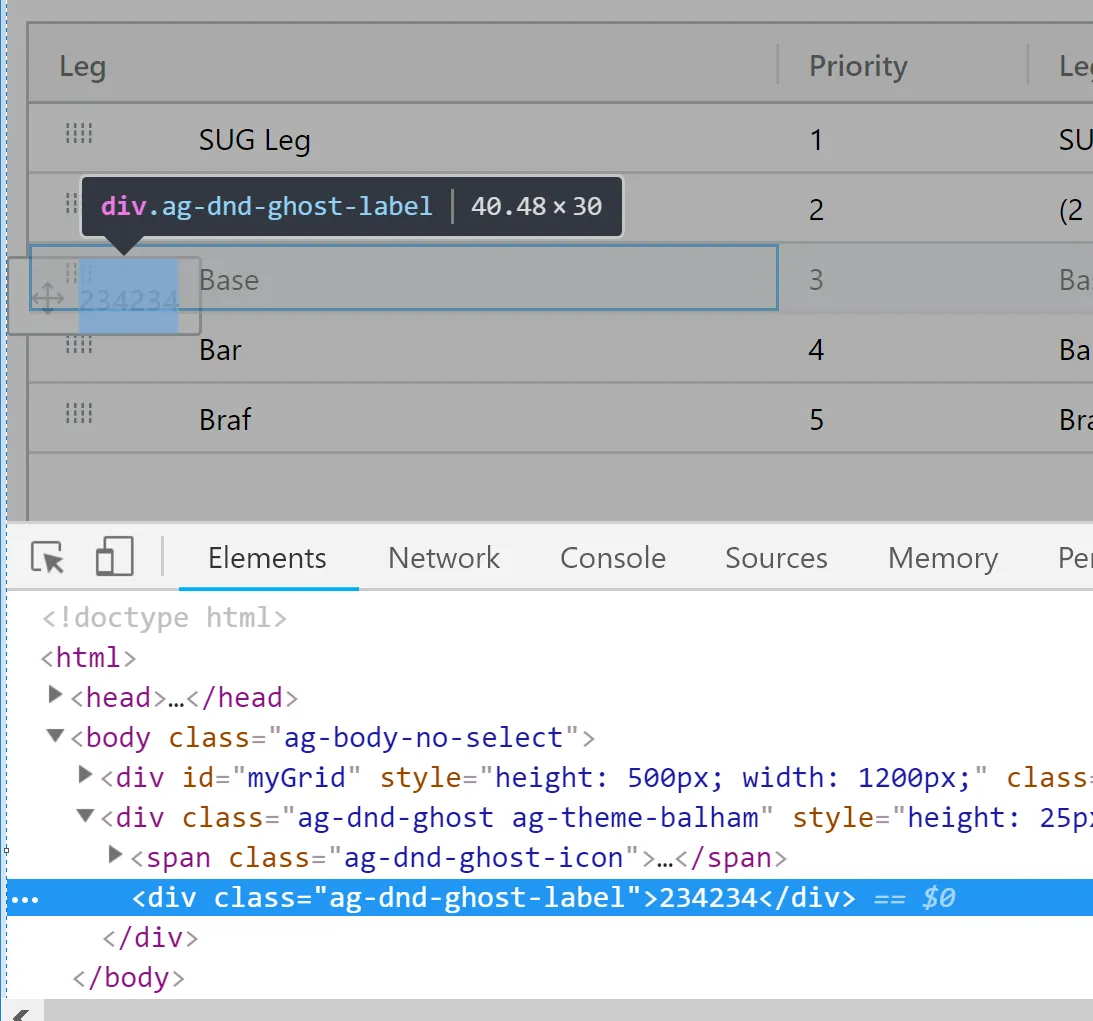This screenshot has height=1021, width=1093.
Task: Click priority cell with value 4
Action: (x=816, y=349)
